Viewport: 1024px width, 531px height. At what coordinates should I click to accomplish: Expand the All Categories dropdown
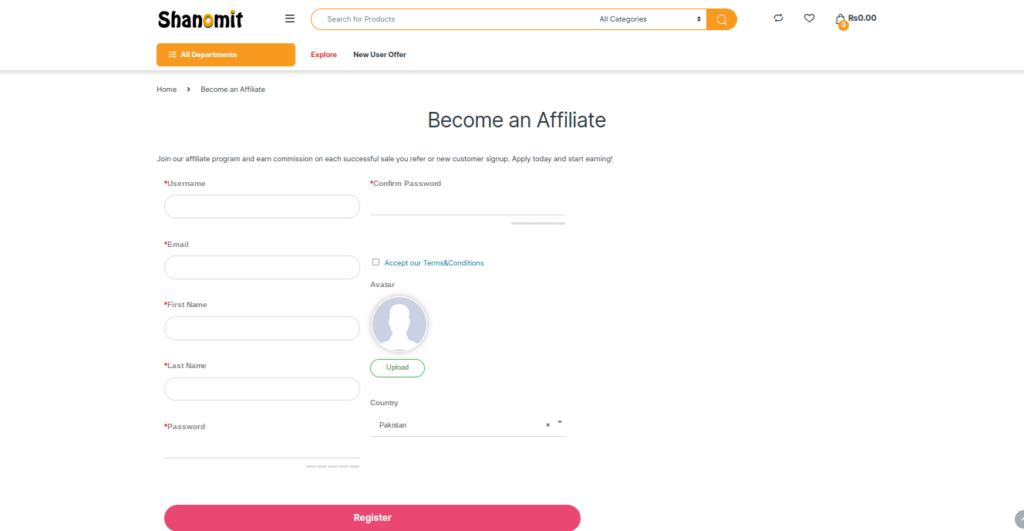[x=650, y=20]
